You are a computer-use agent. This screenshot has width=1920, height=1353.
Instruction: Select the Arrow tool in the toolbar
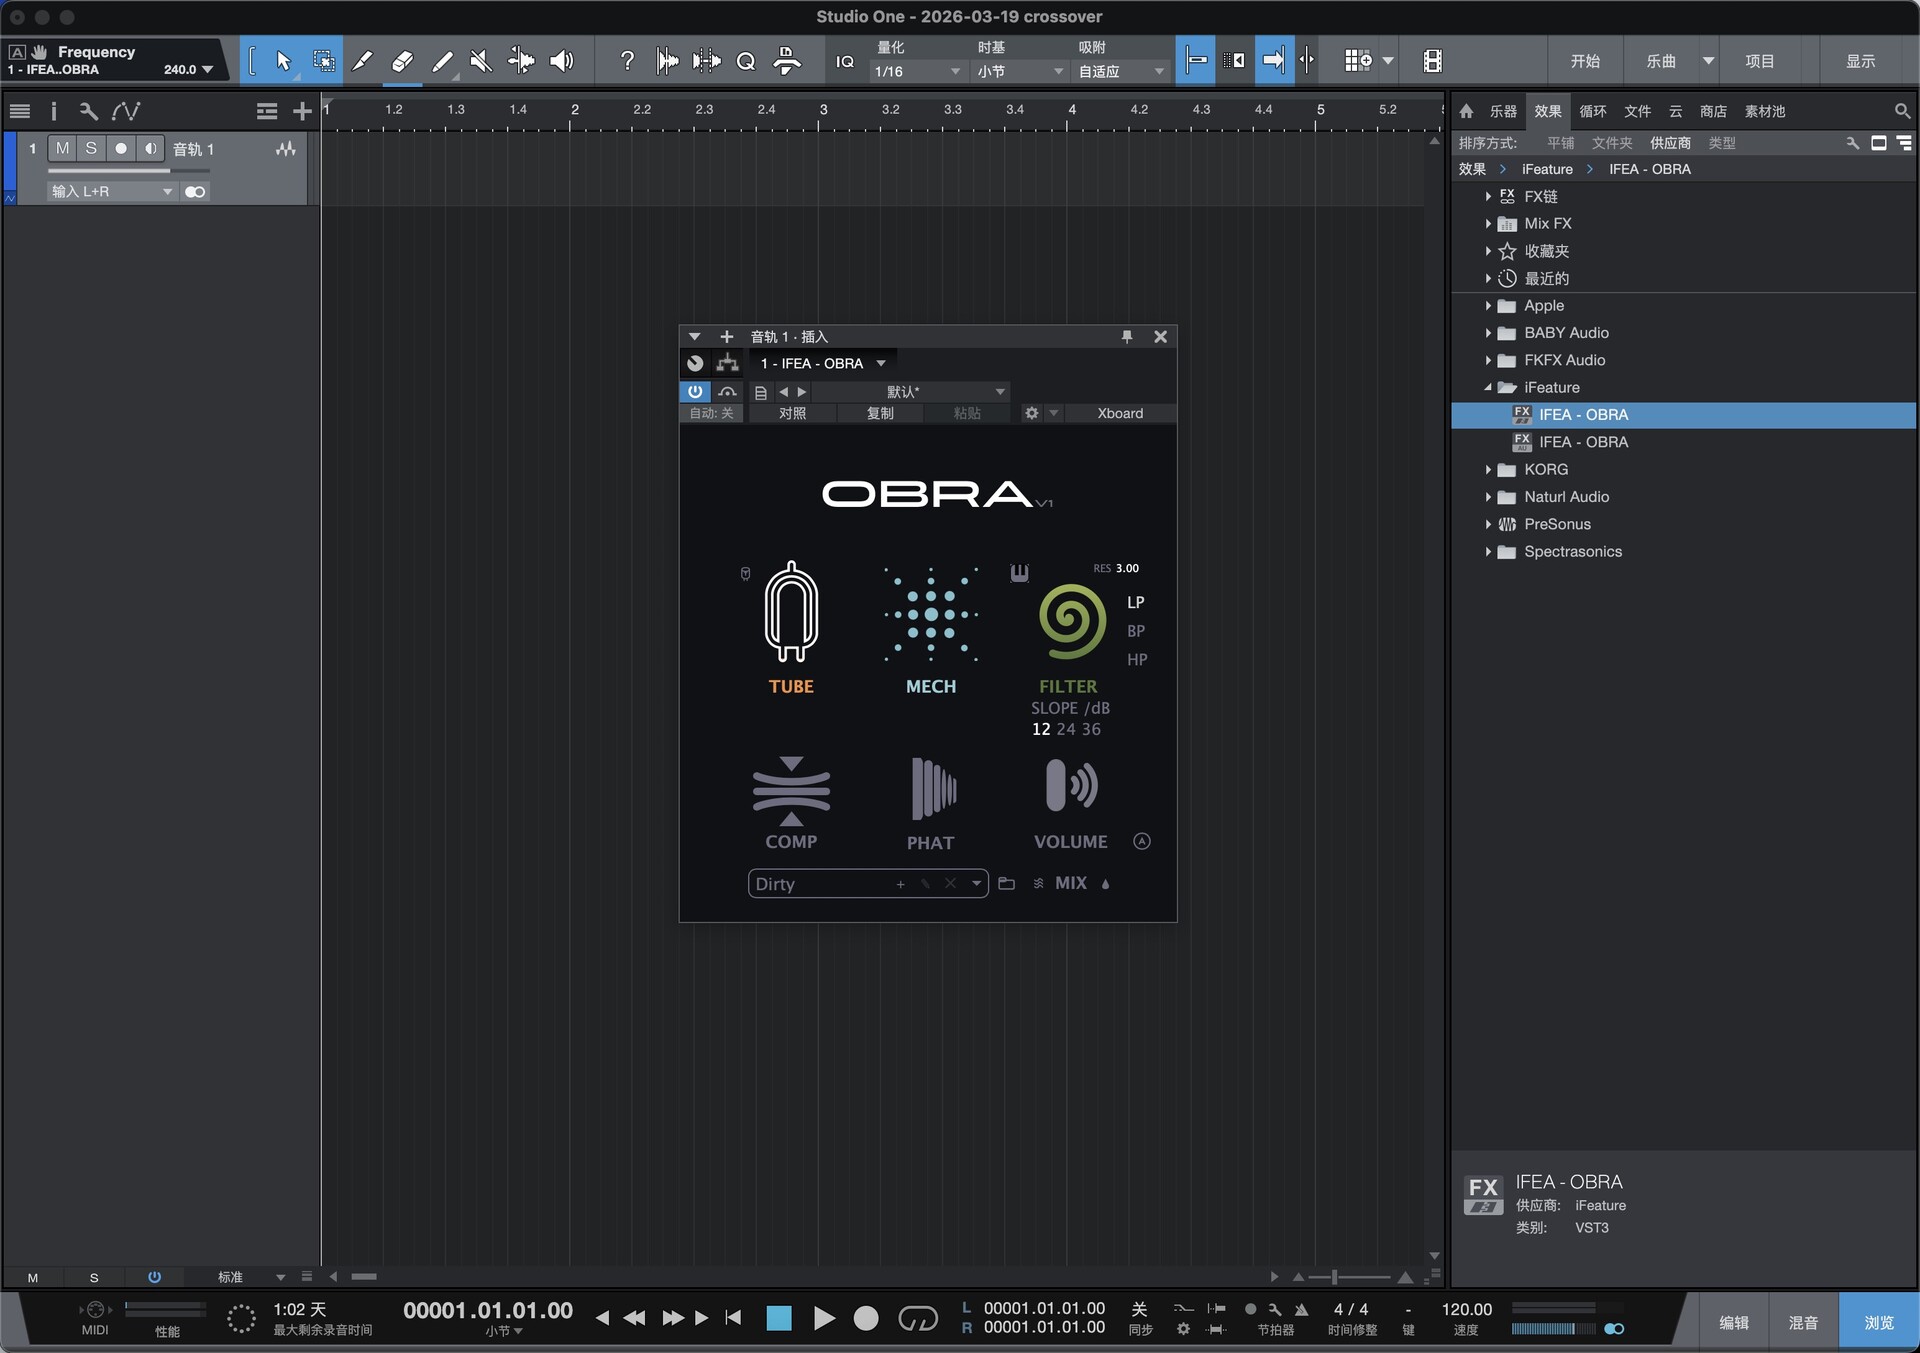[x=283, y=60]
